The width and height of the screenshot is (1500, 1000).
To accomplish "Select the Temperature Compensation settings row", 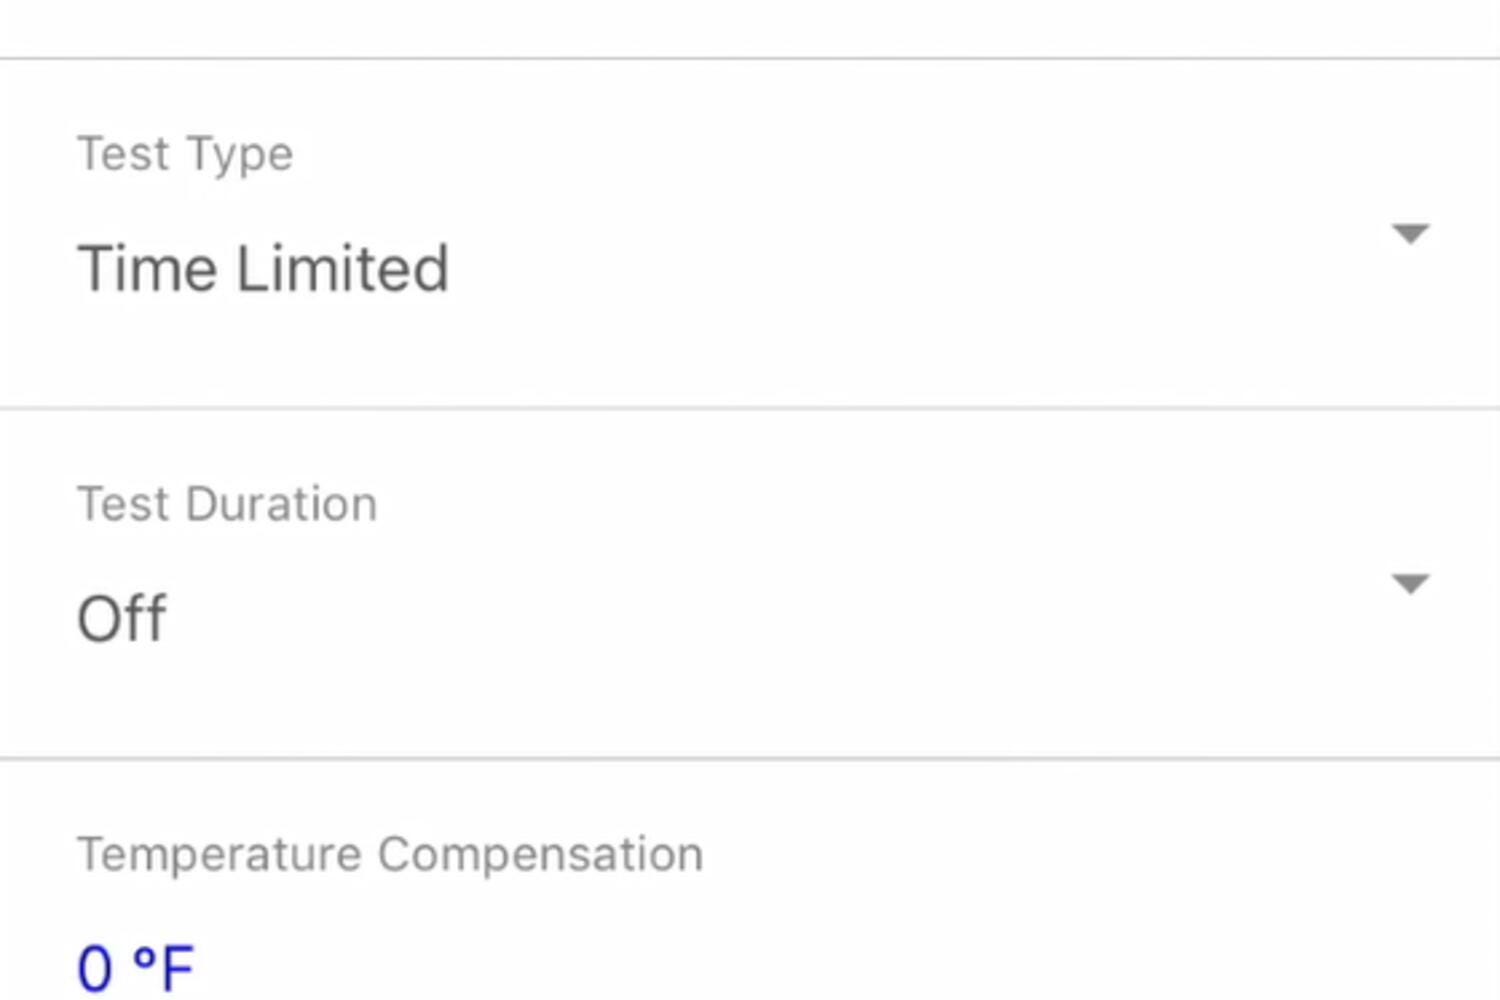I will coord(750,900).
